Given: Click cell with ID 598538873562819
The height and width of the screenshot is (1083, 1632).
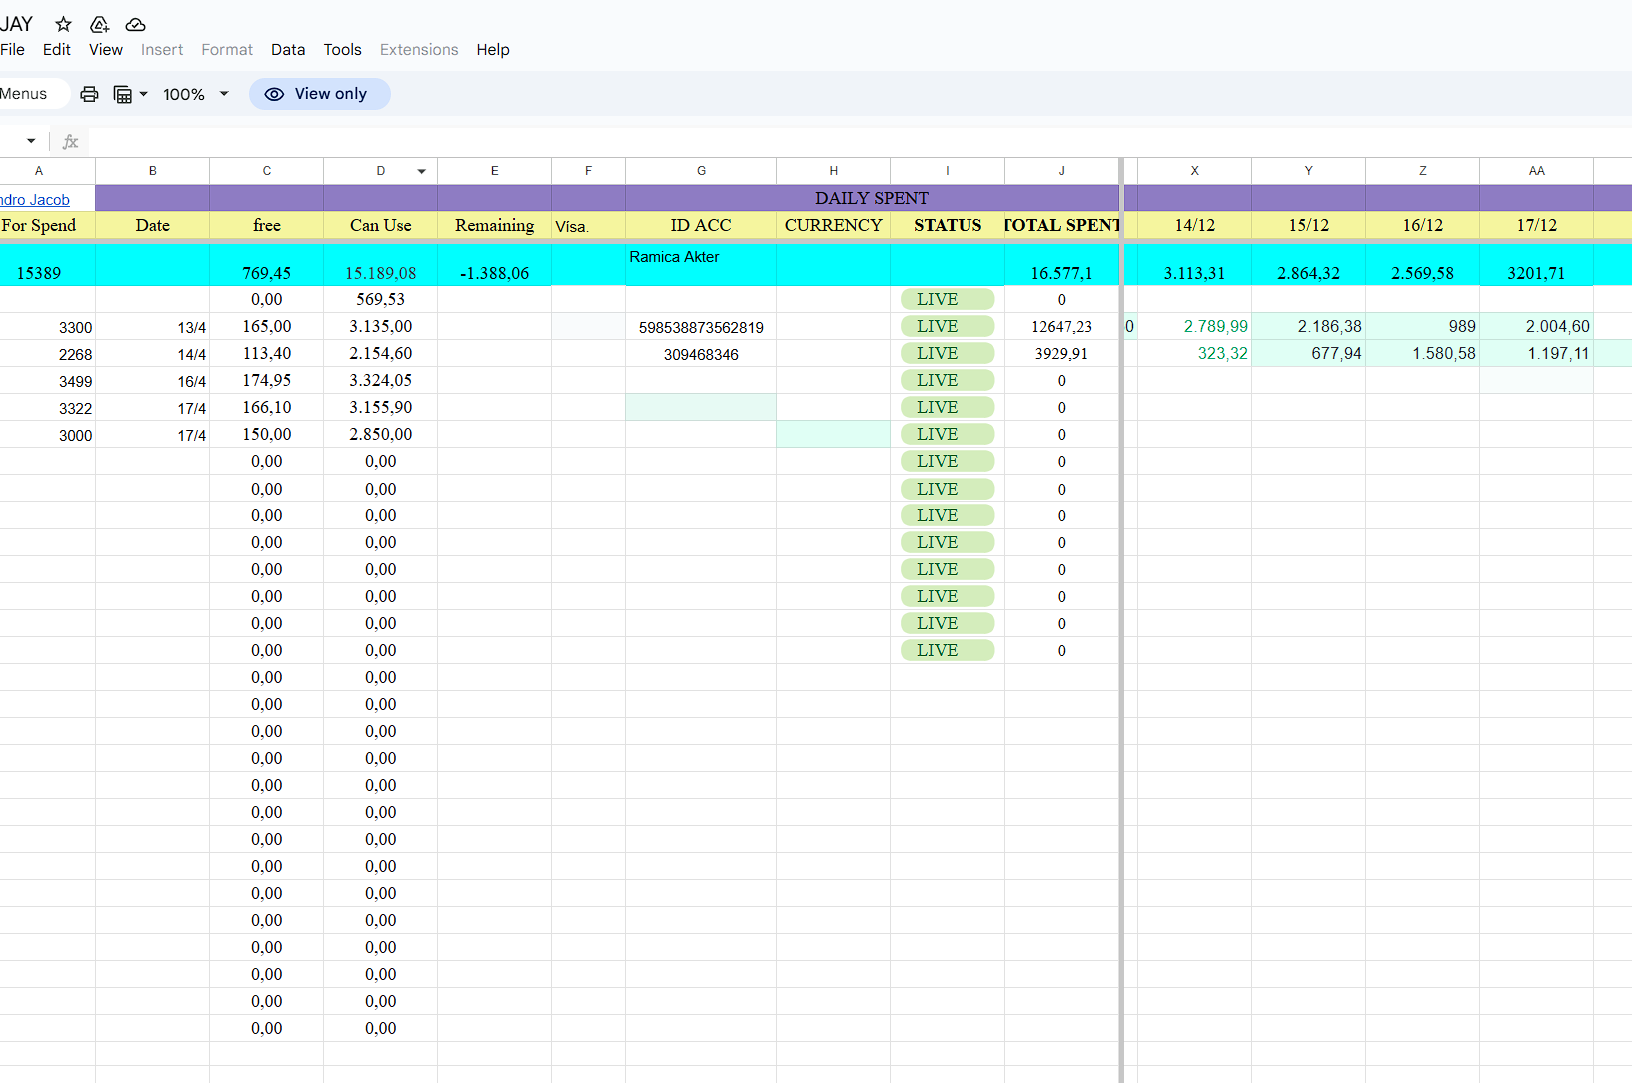Looking at the screenshot, I should tap(701, 327).
